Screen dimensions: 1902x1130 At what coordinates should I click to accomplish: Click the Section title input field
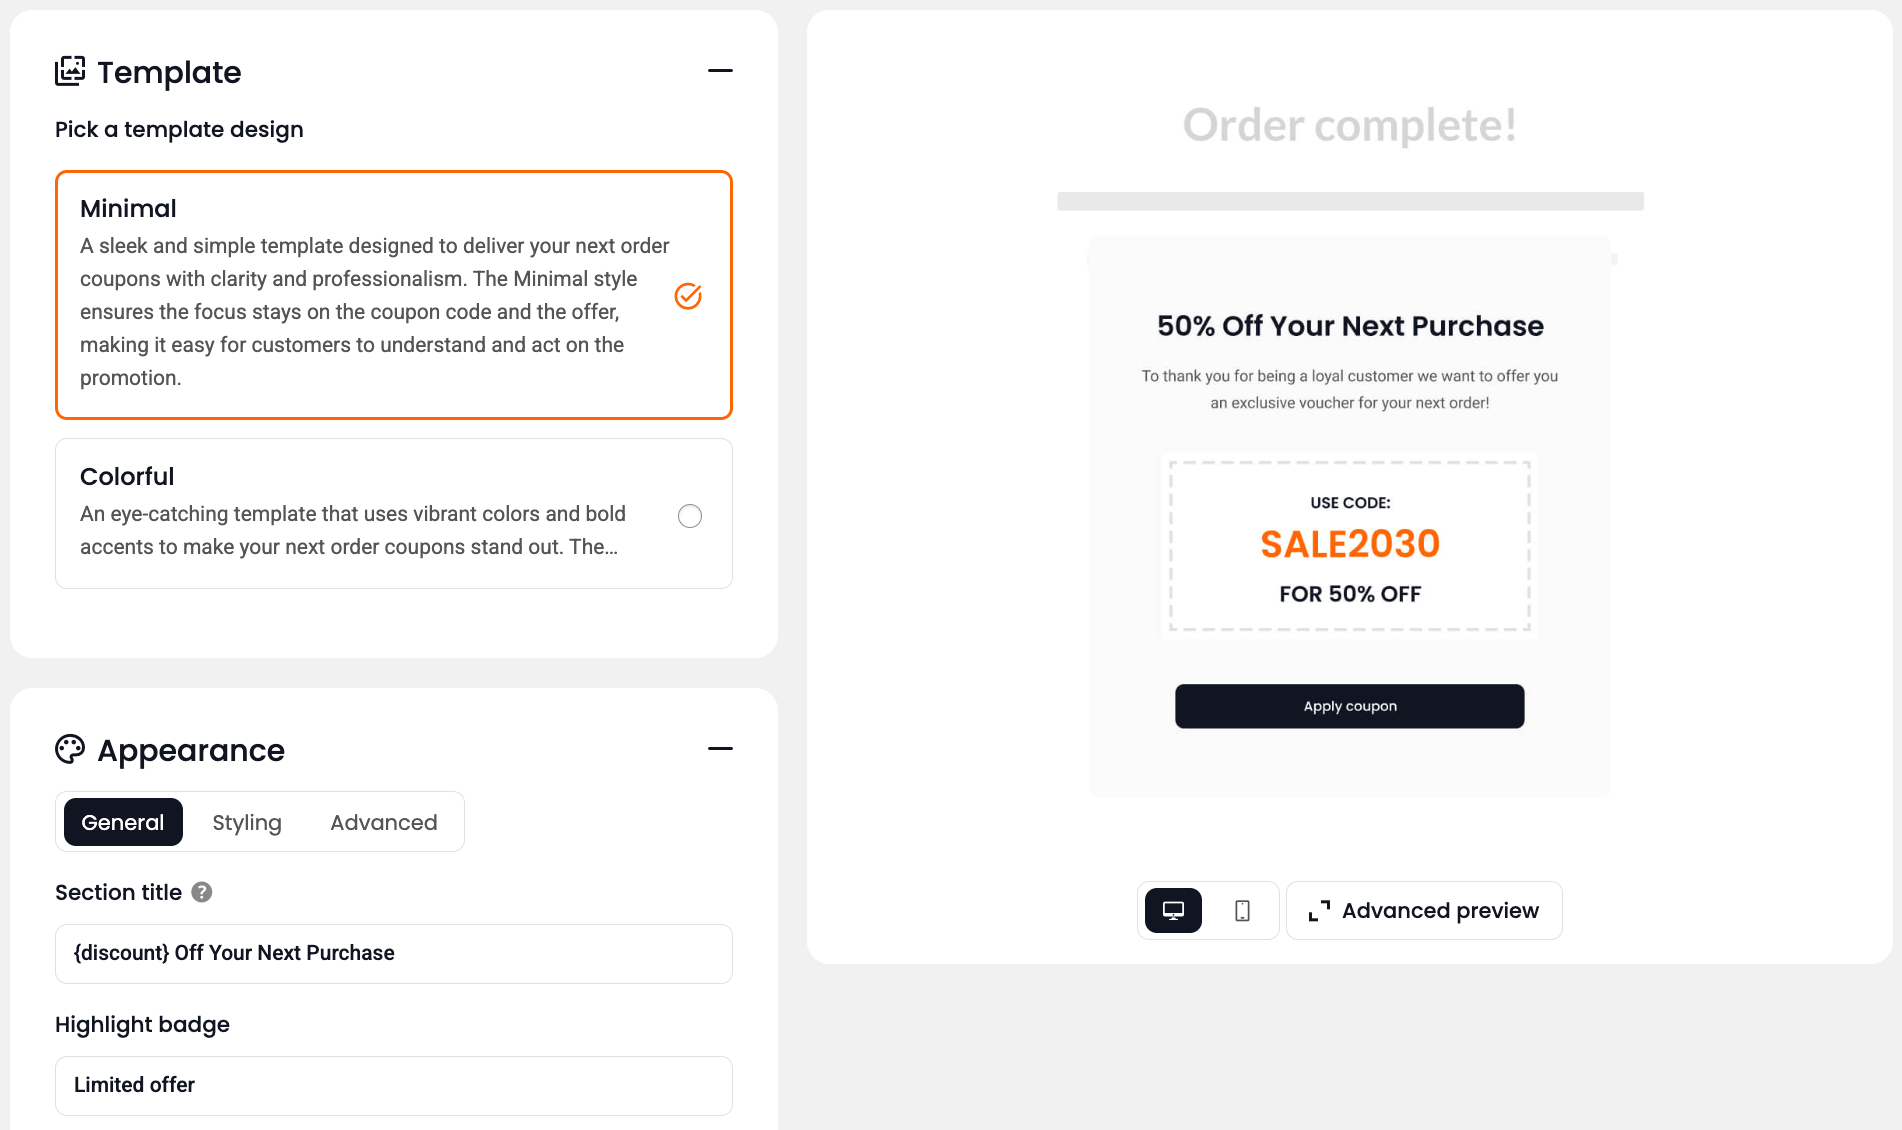(394, 954)
